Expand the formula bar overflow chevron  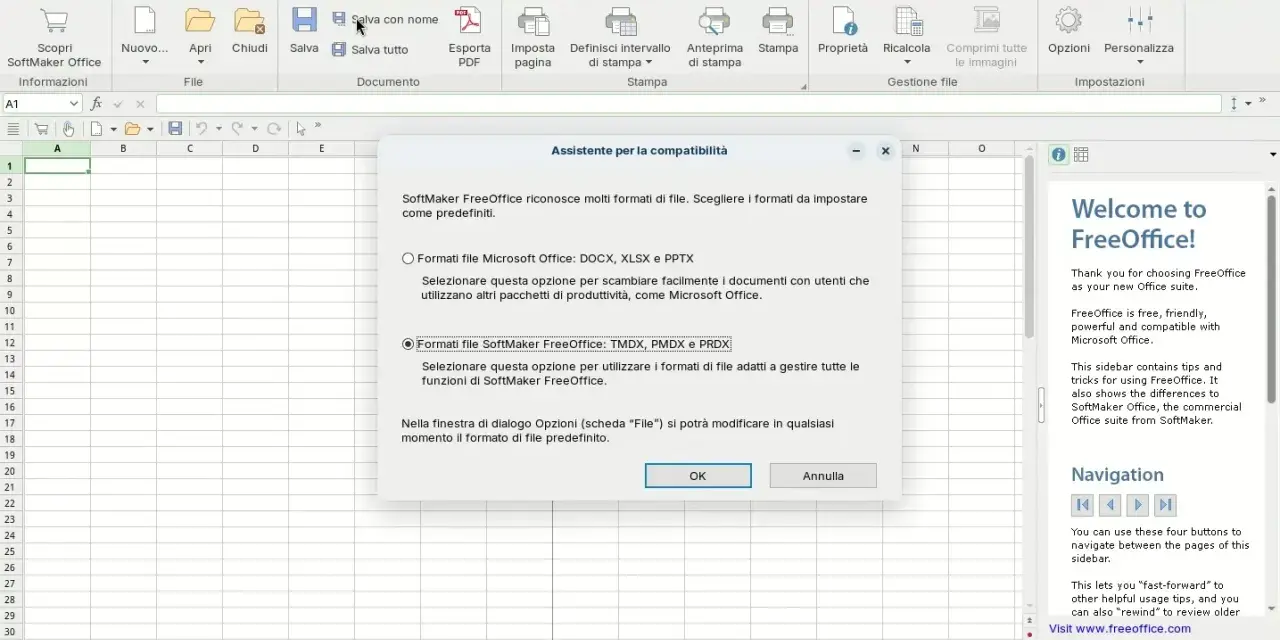point(1262,101)
